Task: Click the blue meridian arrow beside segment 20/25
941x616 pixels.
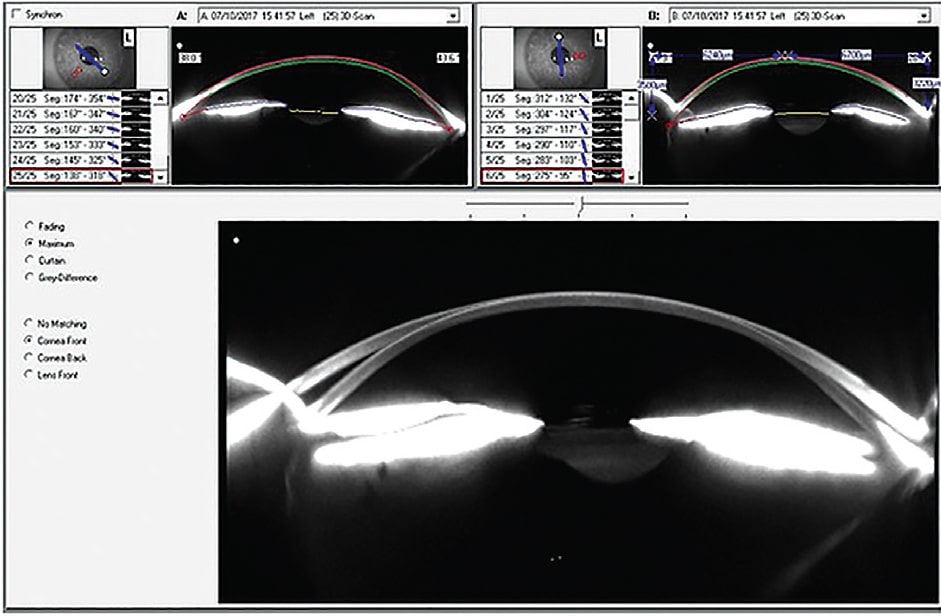Action: tap(115, 99)
